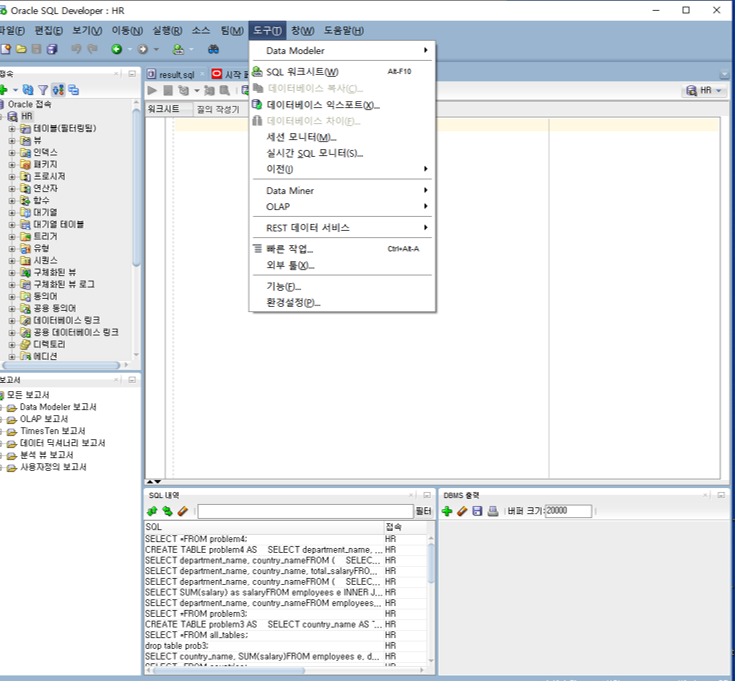Viewport: 735px width, 681px height.
Task: Click the Quick Actions menu icon
Action: pos(257,248)
